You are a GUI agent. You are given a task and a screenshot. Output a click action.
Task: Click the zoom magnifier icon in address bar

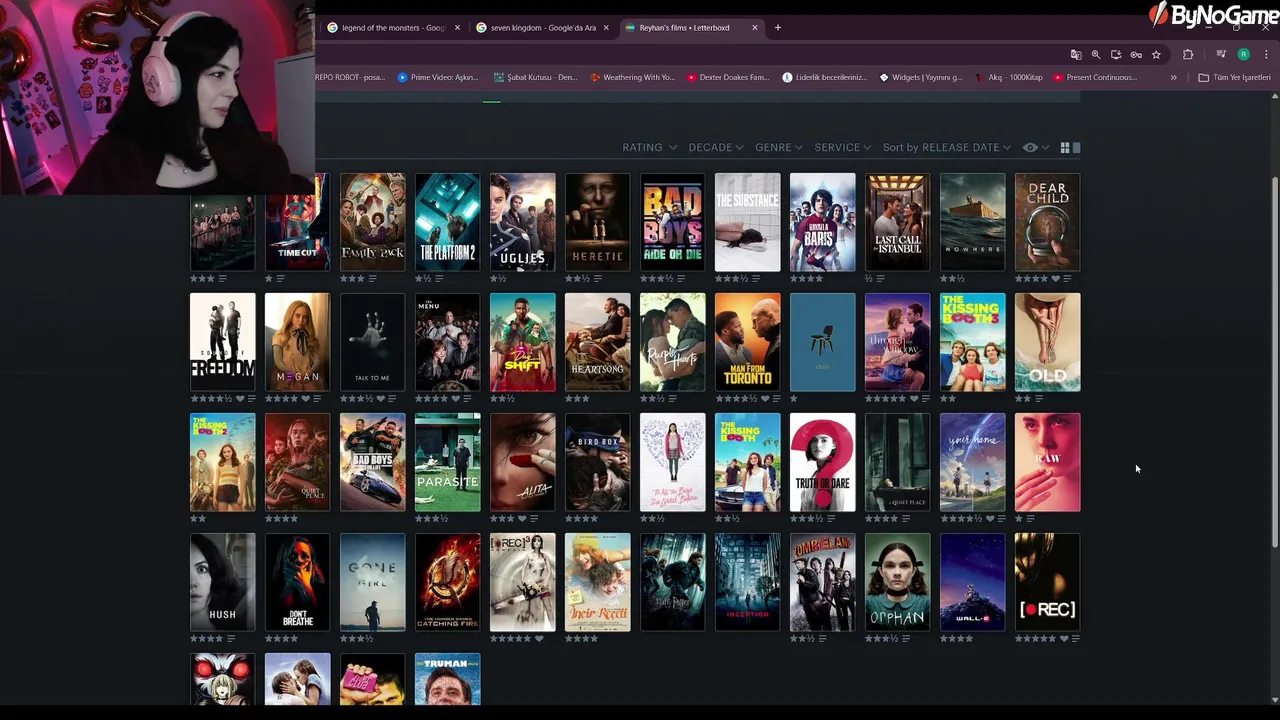[1096, 55]
